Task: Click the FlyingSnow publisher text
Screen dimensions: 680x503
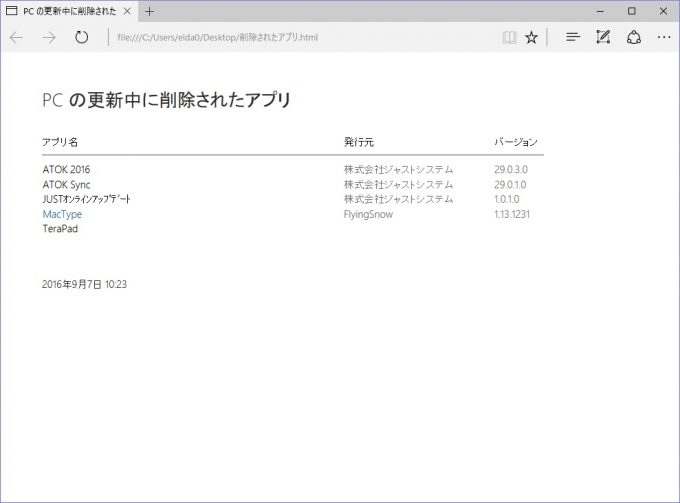Action: 368,214
